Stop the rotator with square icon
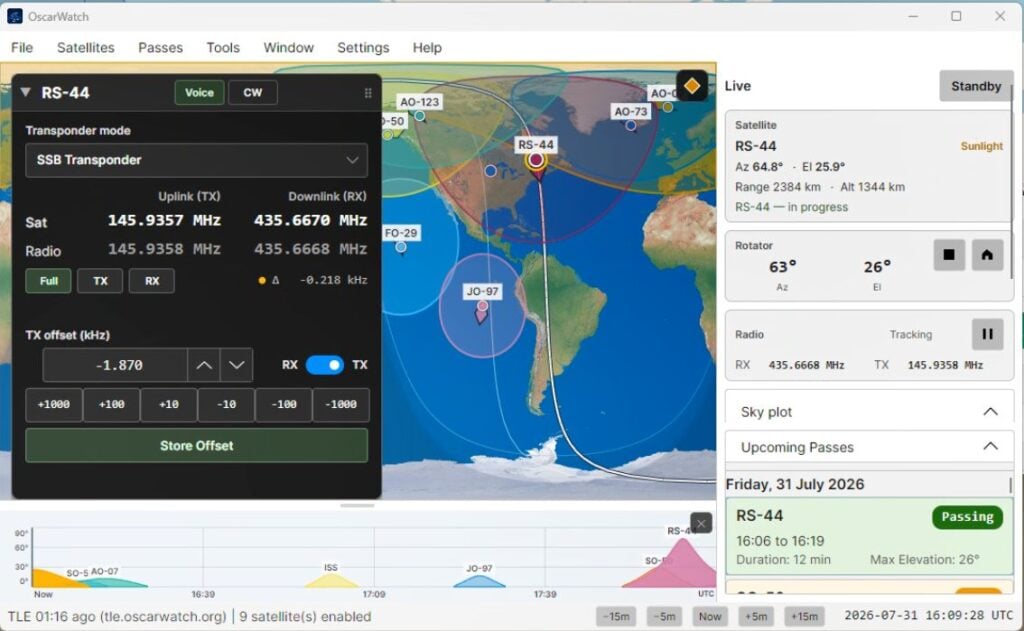This screenshot has width=1024, height=631. pyautogui.click(x=949, y=255)
